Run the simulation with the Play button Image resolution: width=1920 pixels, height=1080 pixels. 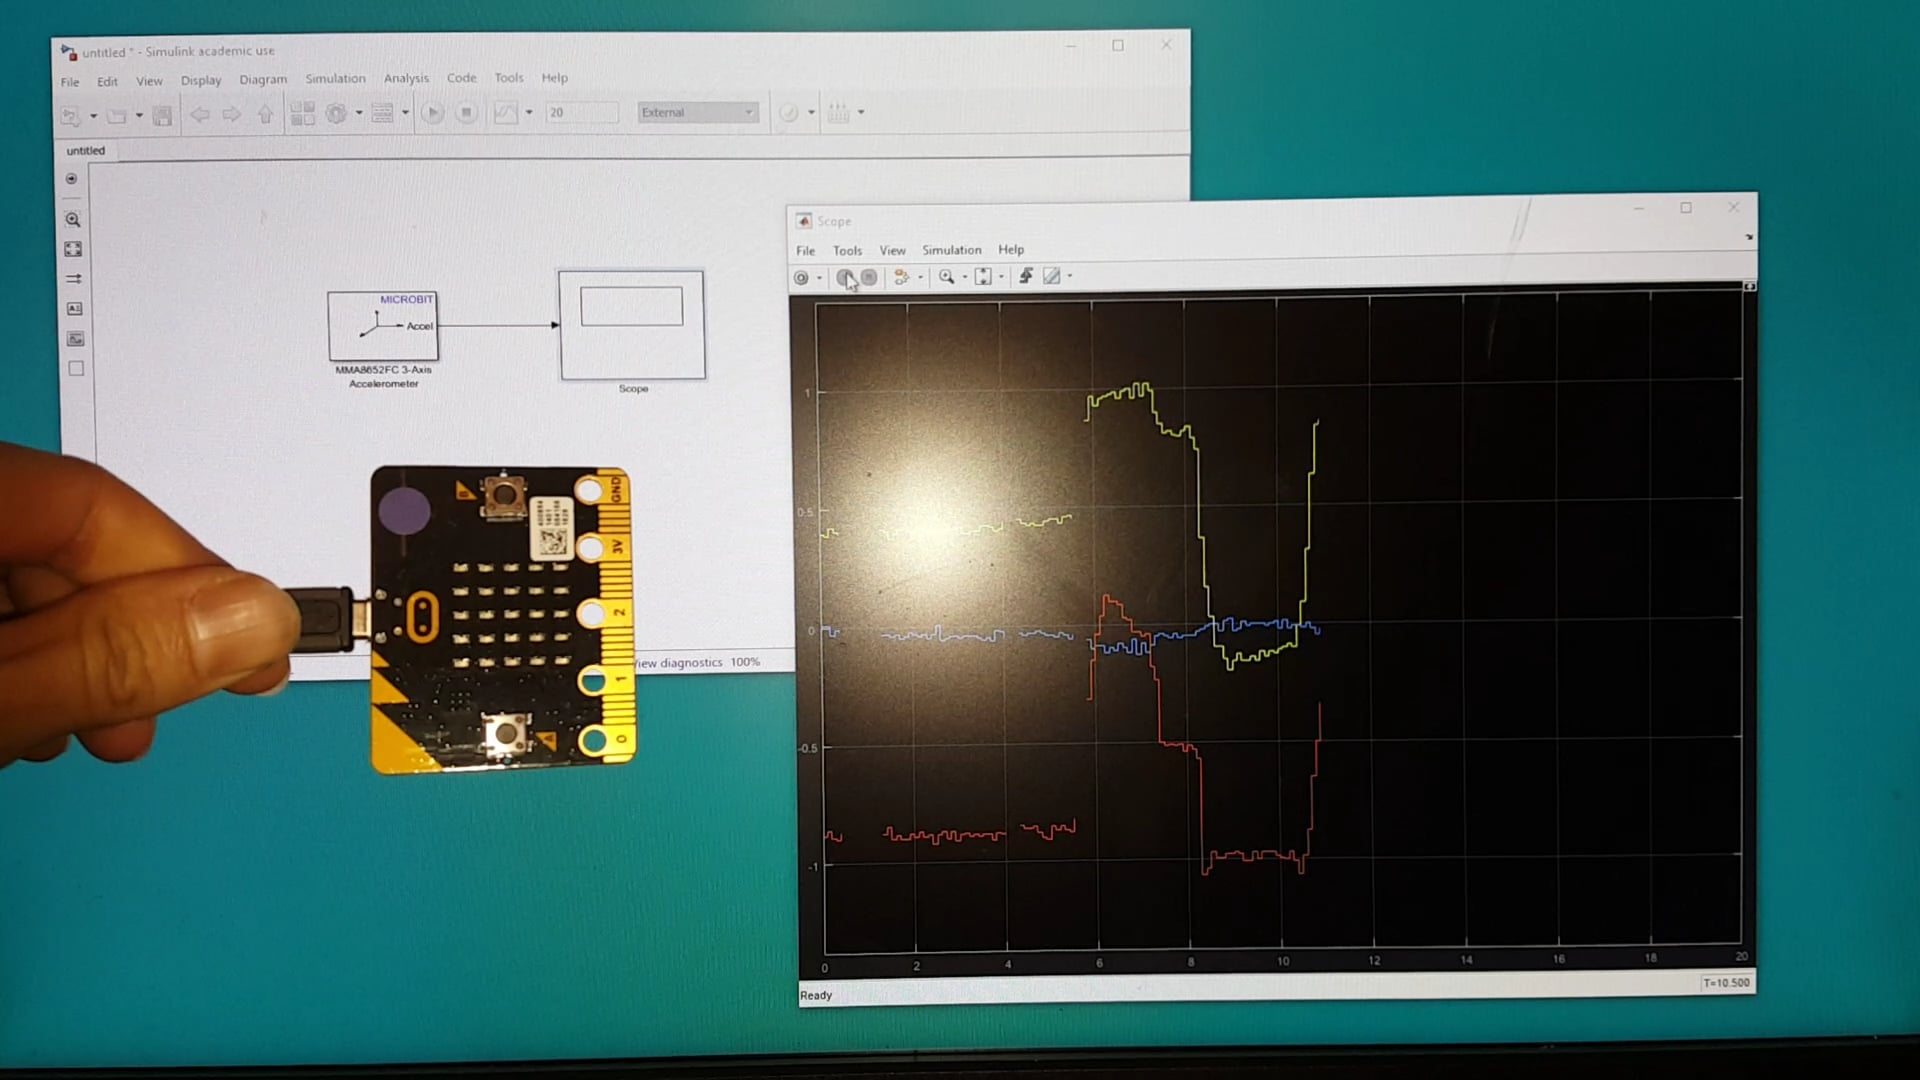(x=433, y=112)
